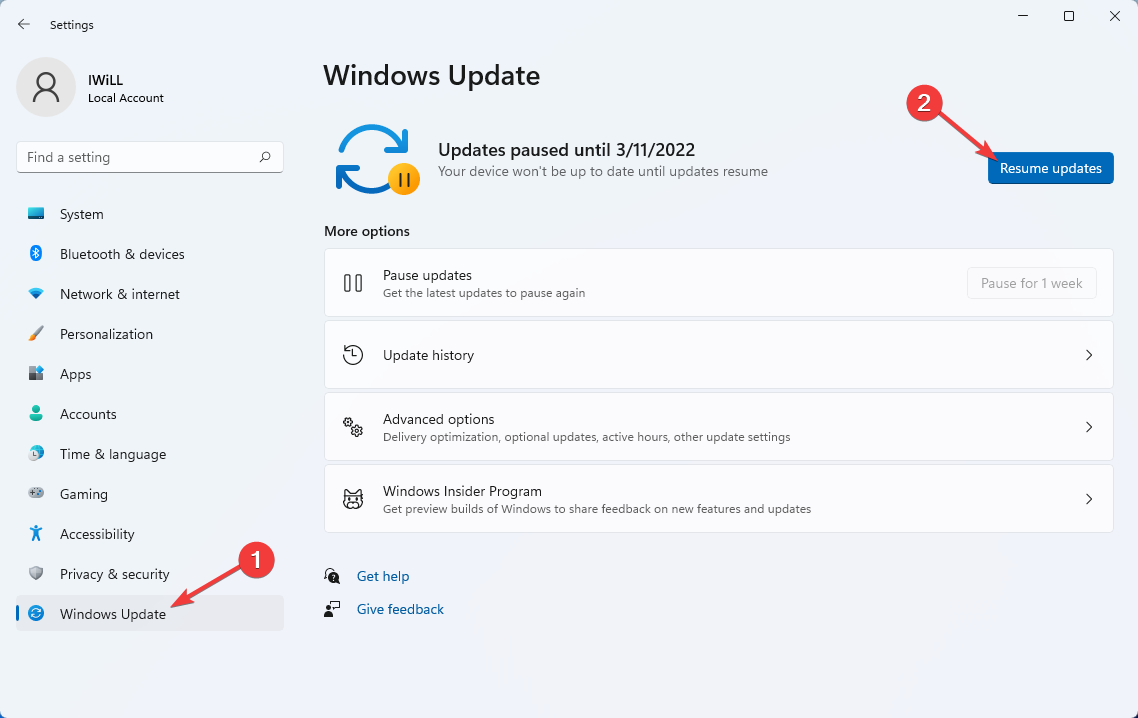Click the back arrow icon
Screen dimensions: 1138x718
(24, 25)
